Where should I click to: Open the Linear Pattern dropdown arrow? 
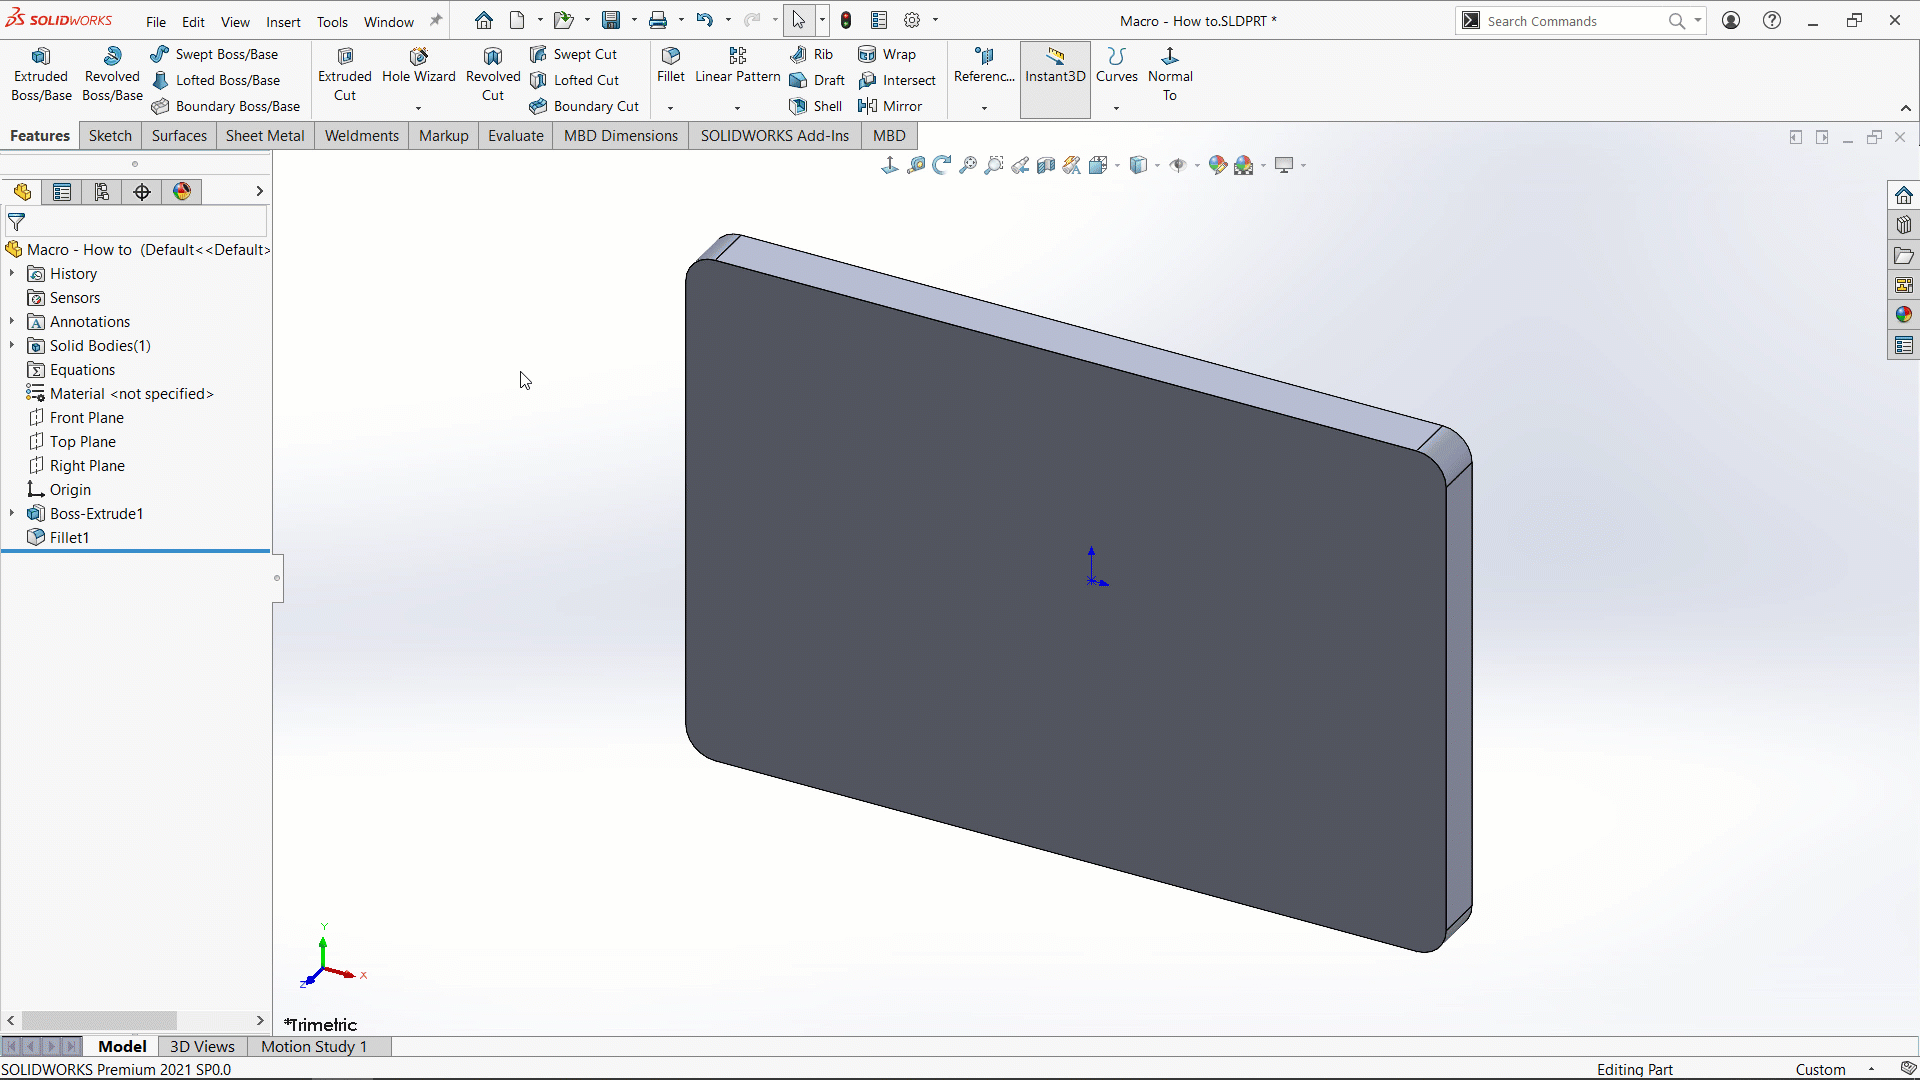pos(737,107)
